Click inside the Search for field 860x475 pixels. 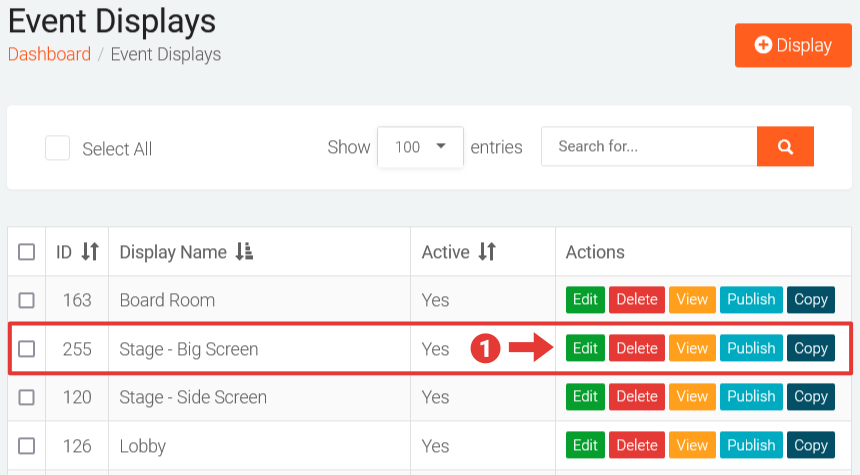pos(648,147)
